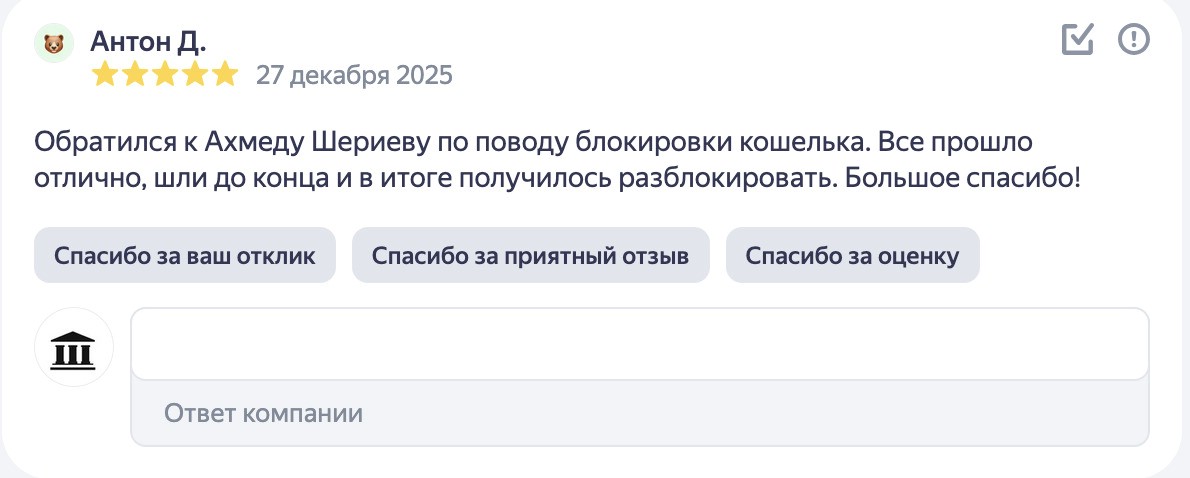The image size is (1190, 478).
Task: Click the company bank building avatar
Action: (74, 347)
